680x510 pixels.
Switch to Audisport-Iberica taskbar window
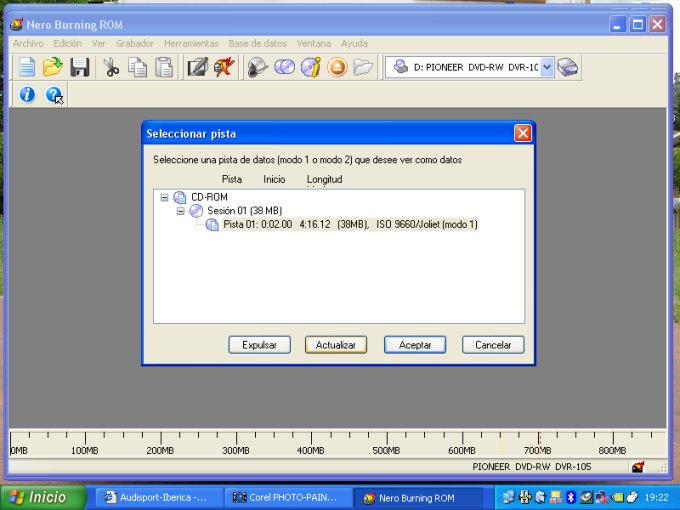click(159, 497)
